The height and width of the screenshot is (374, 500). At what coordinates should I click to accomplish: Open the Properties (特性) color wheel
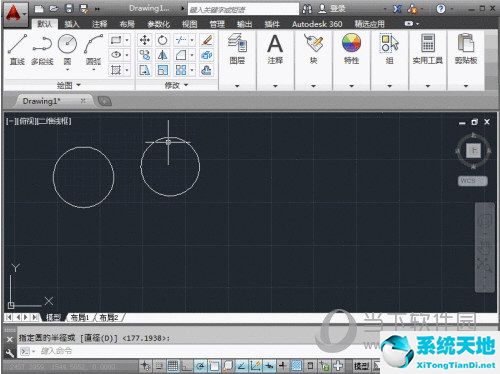[x=351, y=43]
